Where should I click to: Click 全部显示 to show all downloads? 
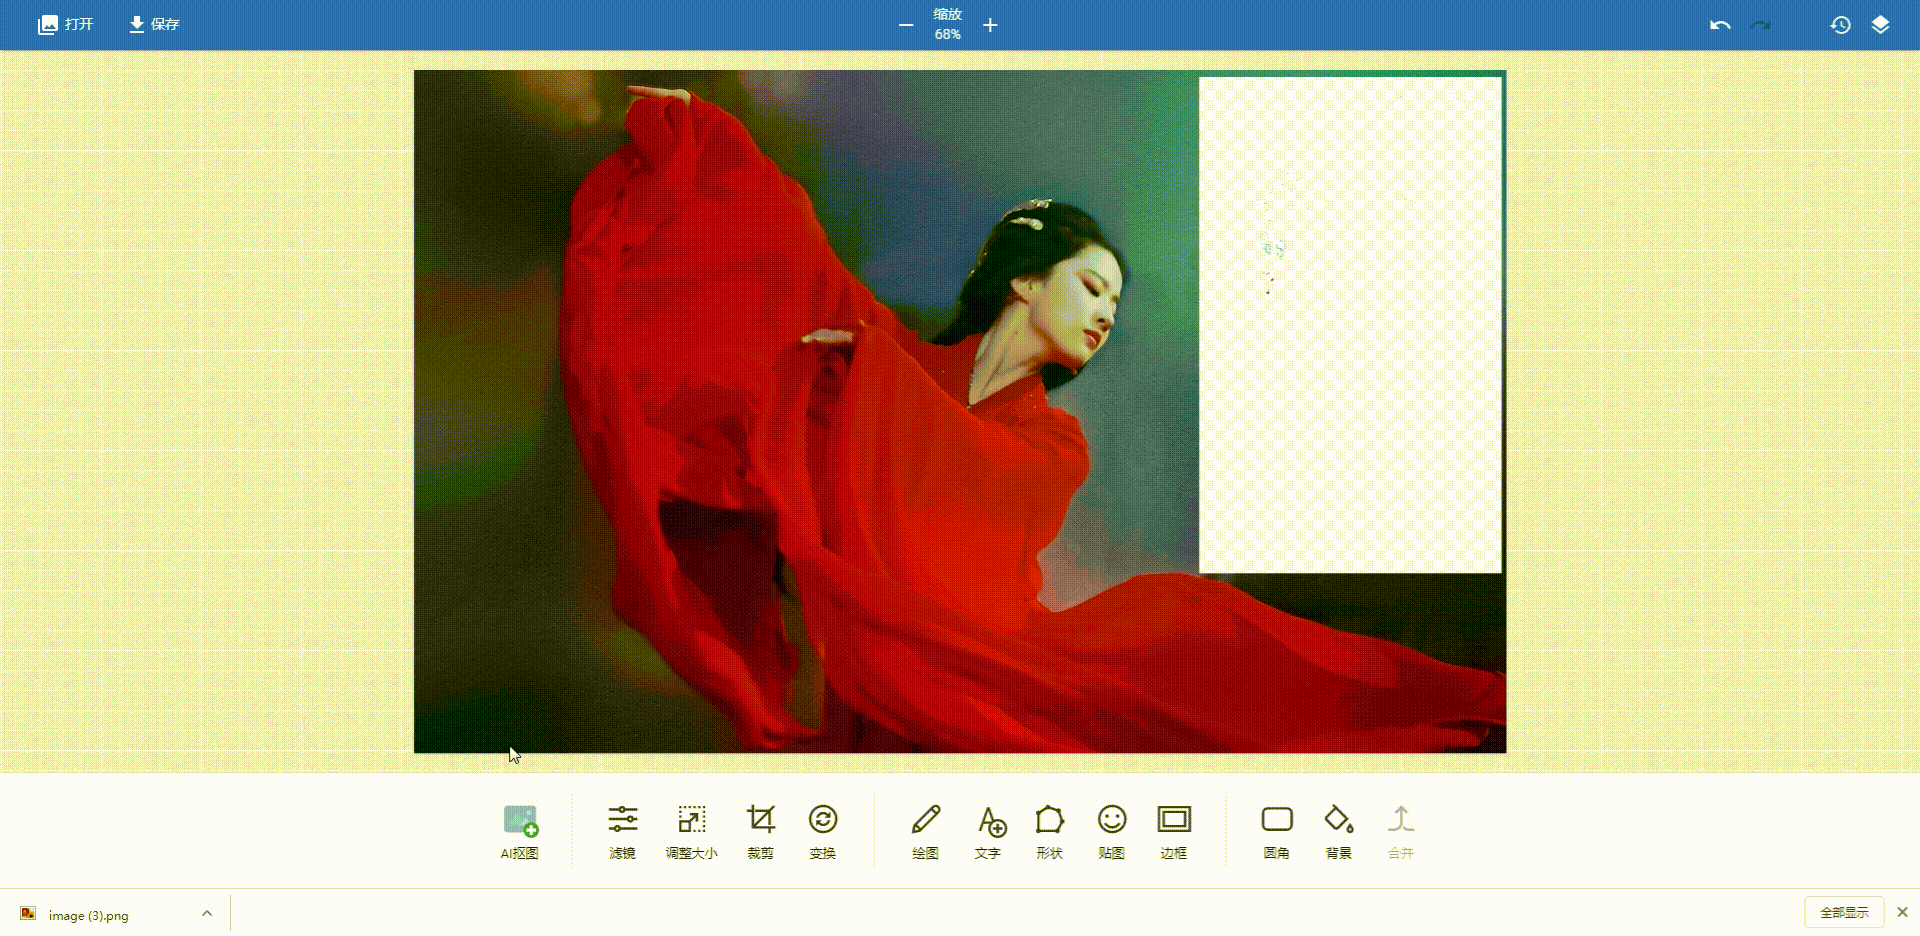(x=1844, y=912)
